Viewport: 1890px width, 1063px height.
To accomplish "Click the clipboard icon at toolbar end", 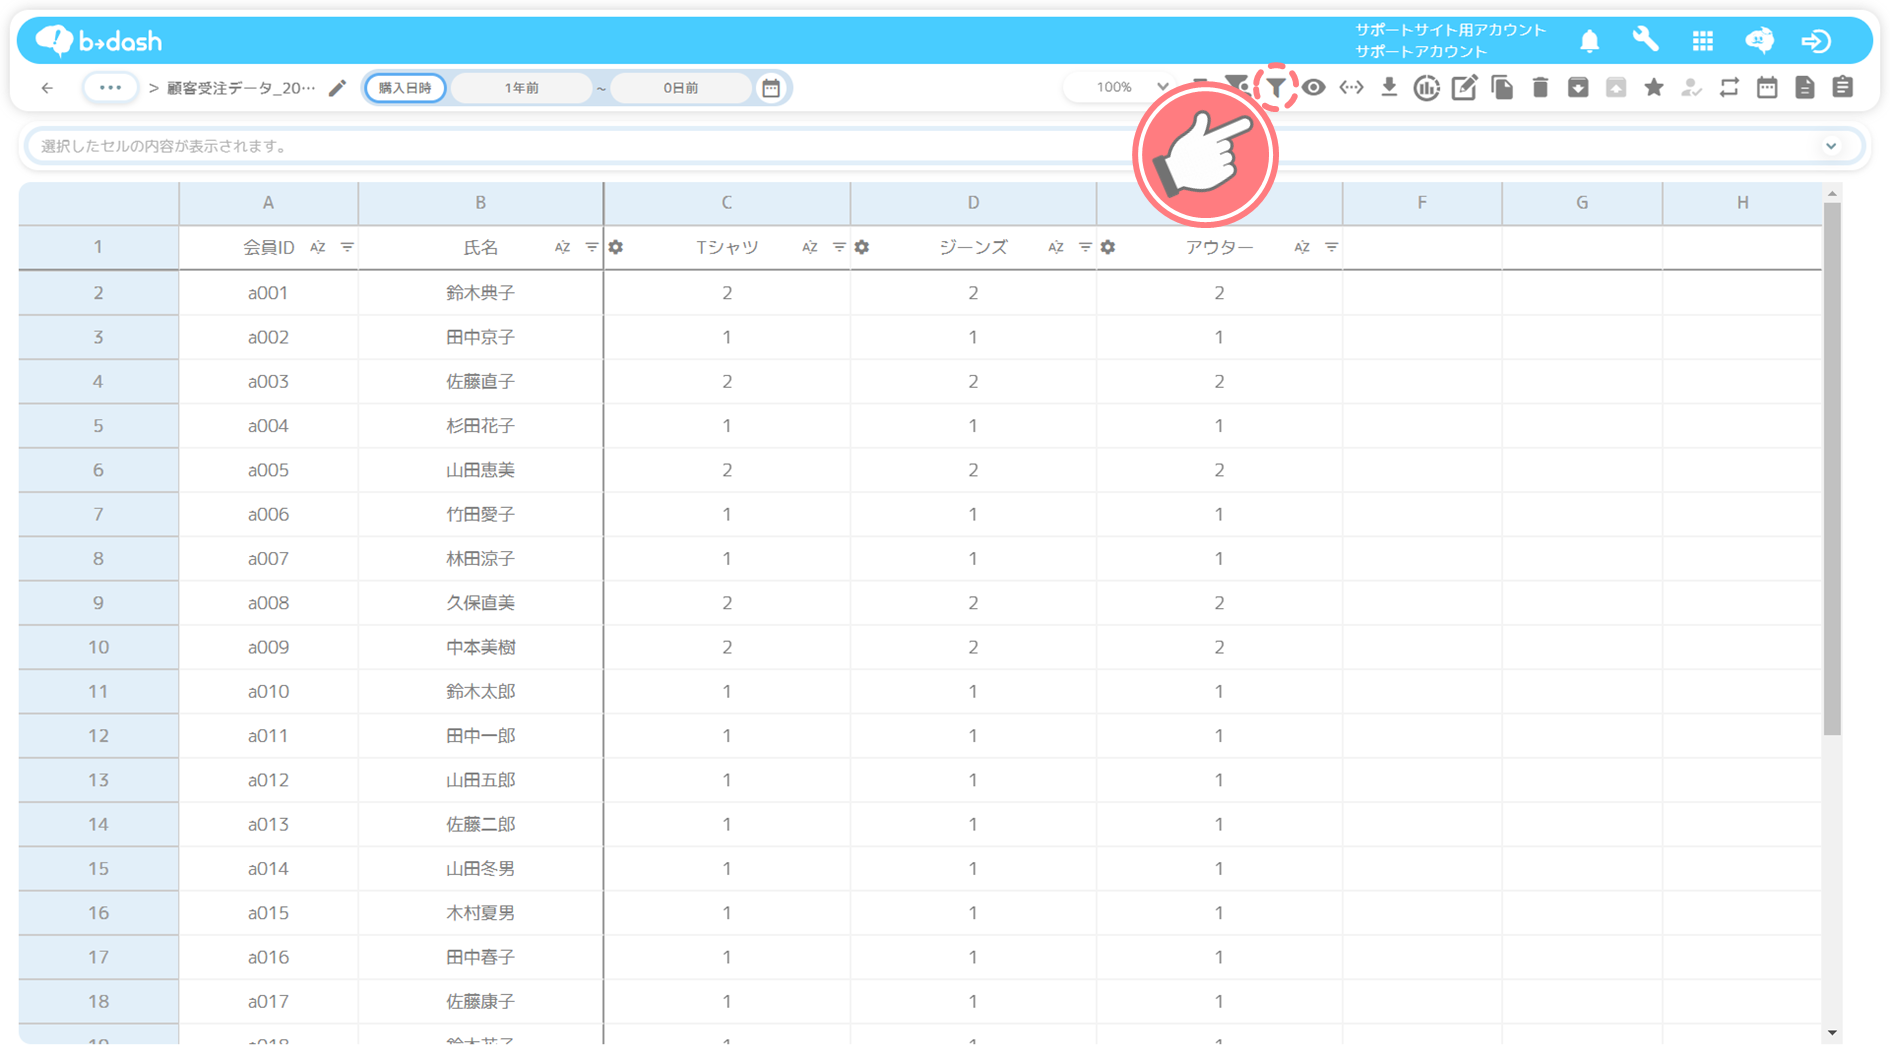I will 1843,88.
